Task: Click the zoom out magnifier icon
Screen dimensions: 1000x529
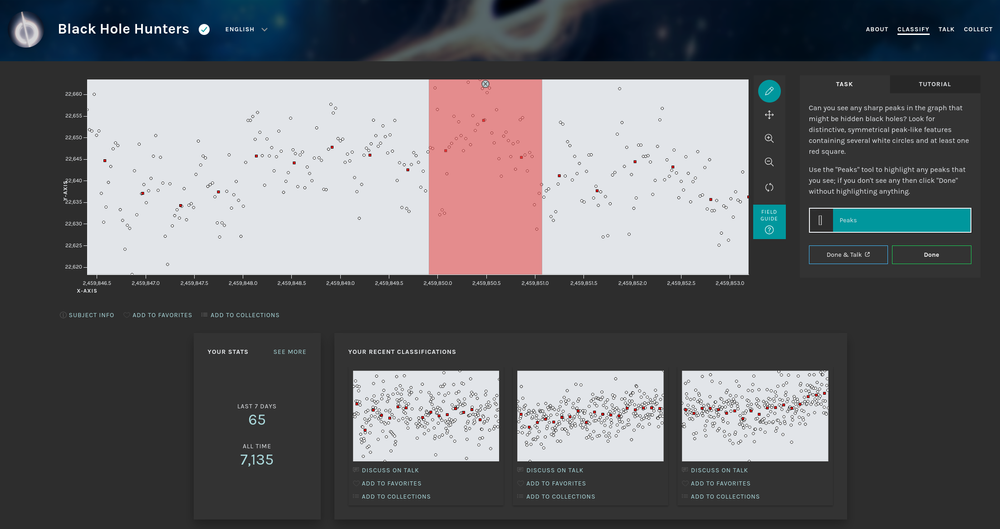Action: click(769, 162)
